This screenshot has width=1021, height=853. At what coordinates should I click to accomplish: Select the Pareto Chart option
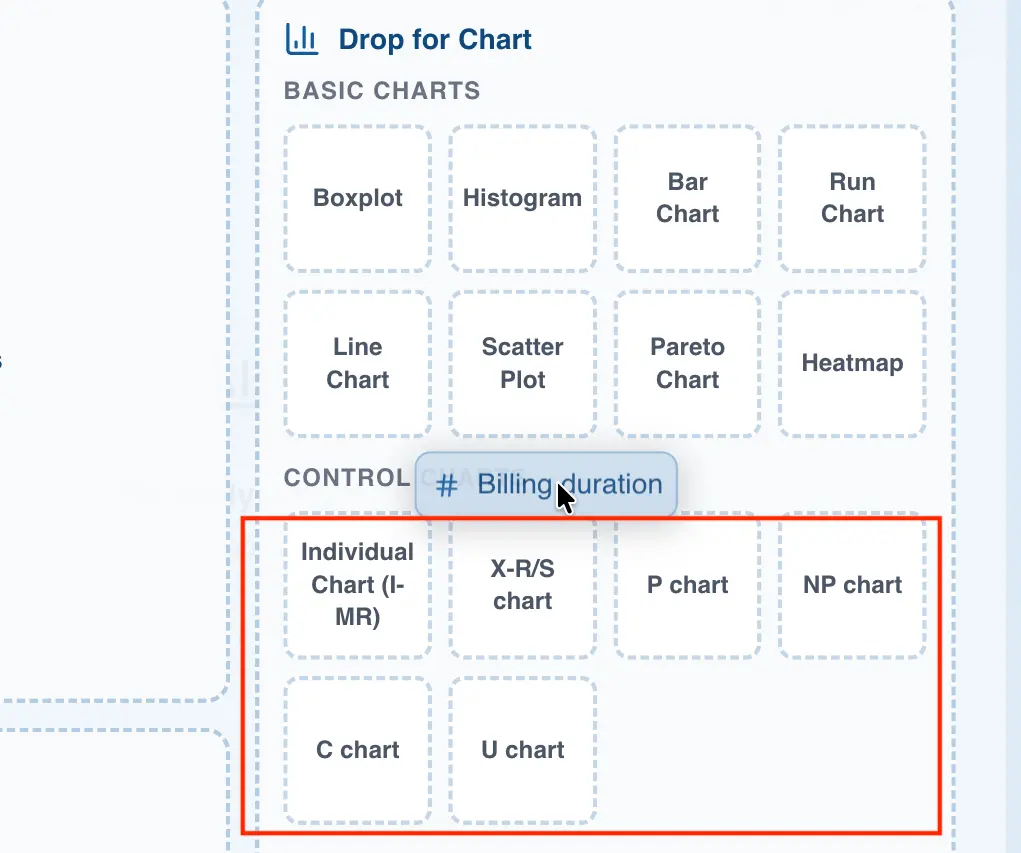687,363
